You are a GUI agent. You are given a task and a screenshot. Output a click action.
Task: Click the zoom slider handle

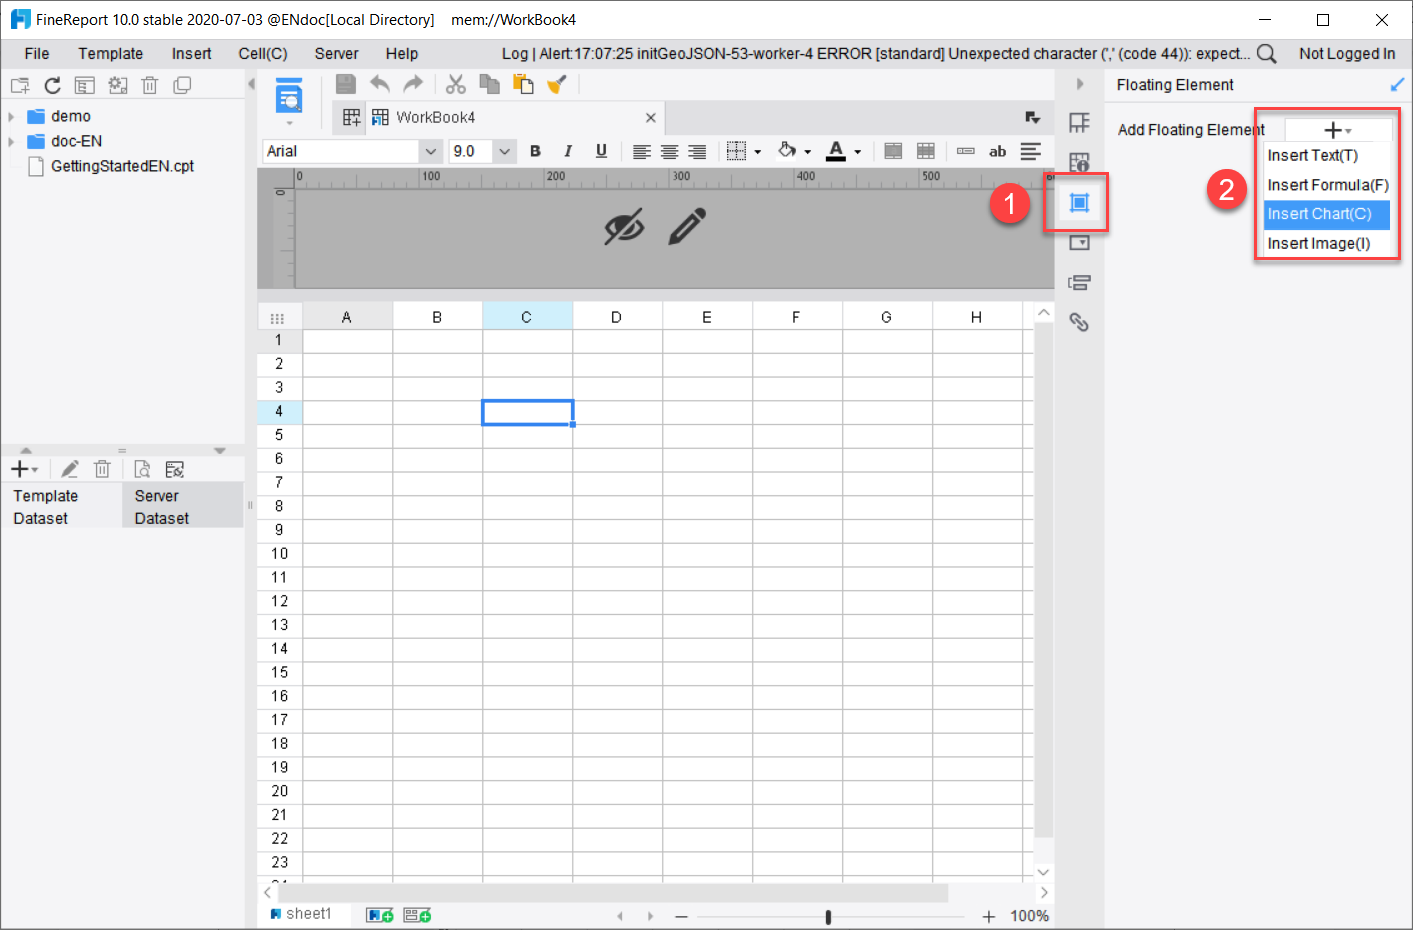pyautogui.click(x=828, y=917)
